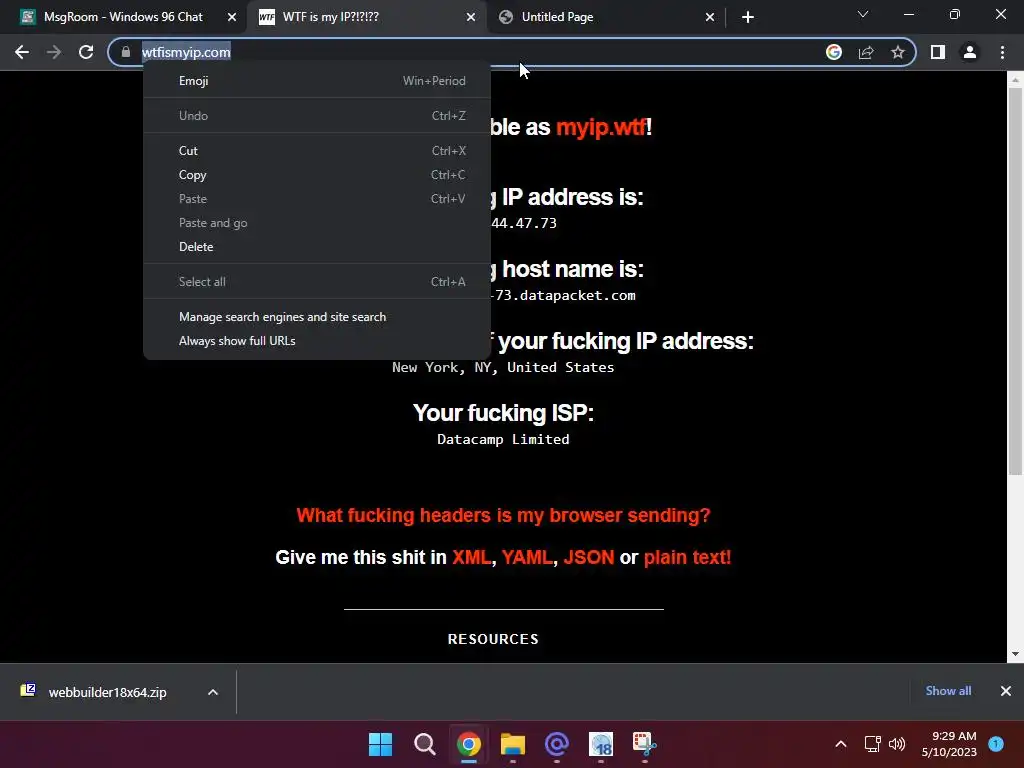The image size is (1024, 768).
Task: Go back to the previous page
Action: pyautogui.click(x=22, y=52)
